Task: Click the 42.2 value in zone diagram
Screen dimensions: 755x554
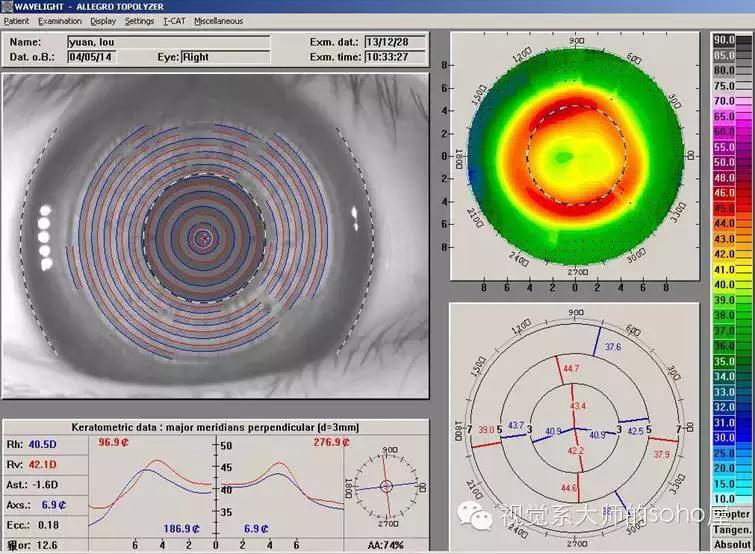Action: (x=576, y=451)
